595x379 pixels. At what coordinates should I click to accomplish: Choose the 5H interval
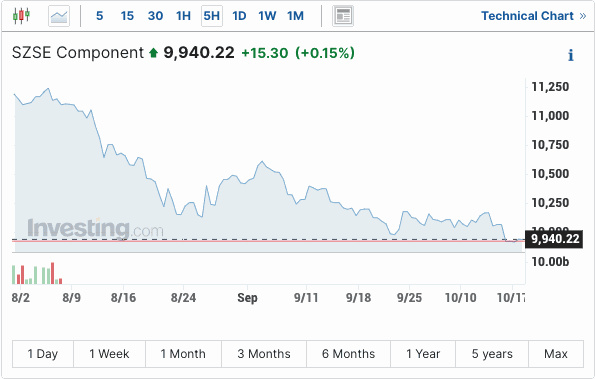click(212, 16)
